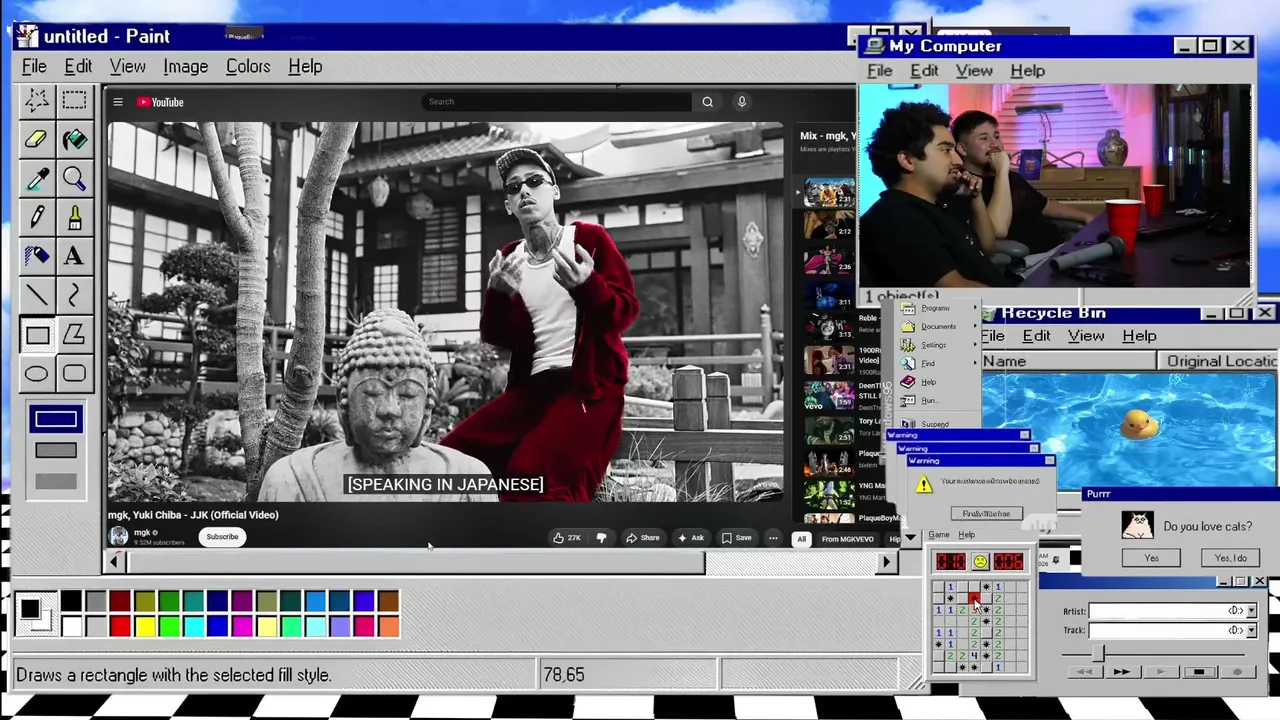Click "Yes, I do" in Purrr dialog
The image size is (1280, 720).
pyautogui.click(x=1230, y=558)
